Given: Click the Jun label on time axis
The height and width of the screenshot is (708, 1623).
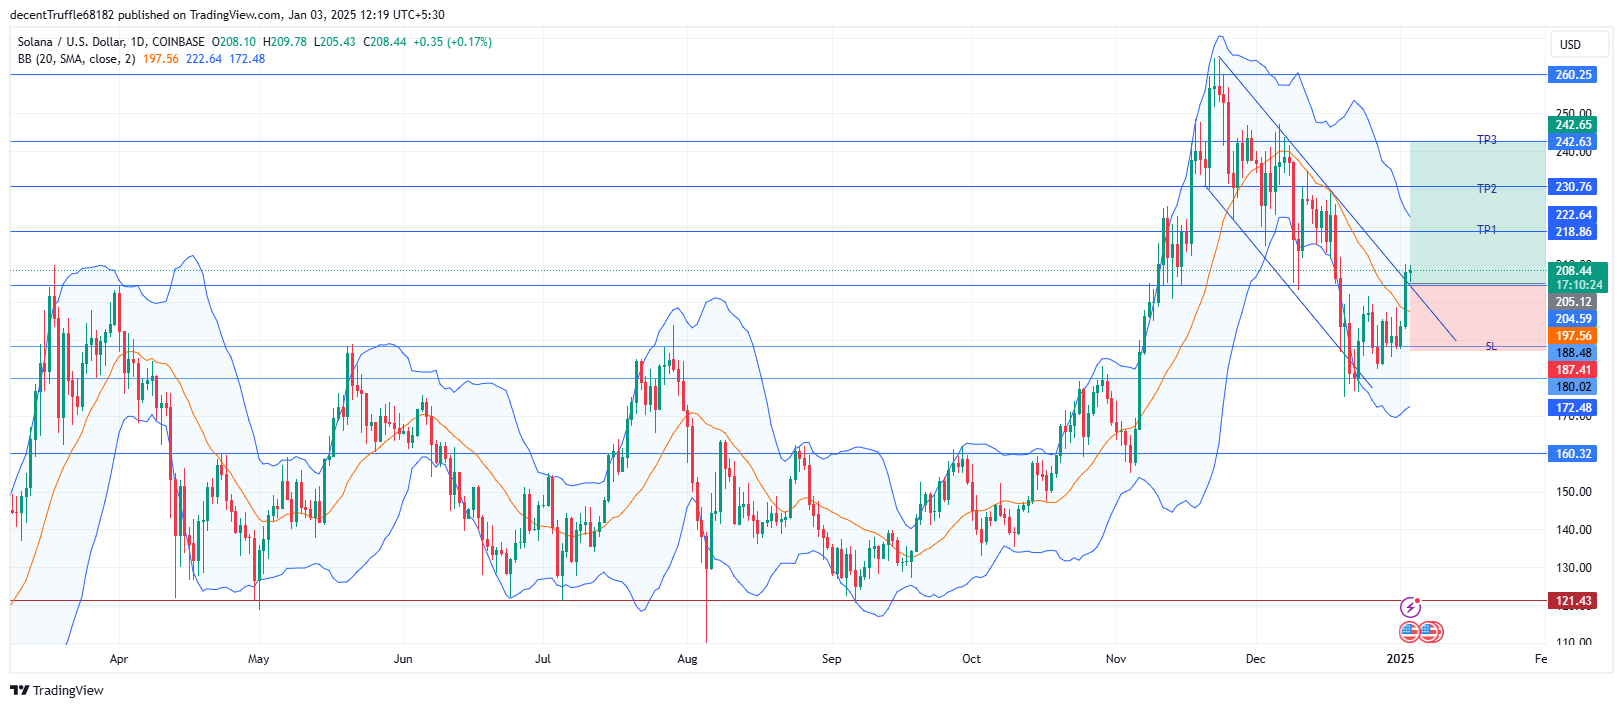Looking at the screenshot, I should point(403,659).
